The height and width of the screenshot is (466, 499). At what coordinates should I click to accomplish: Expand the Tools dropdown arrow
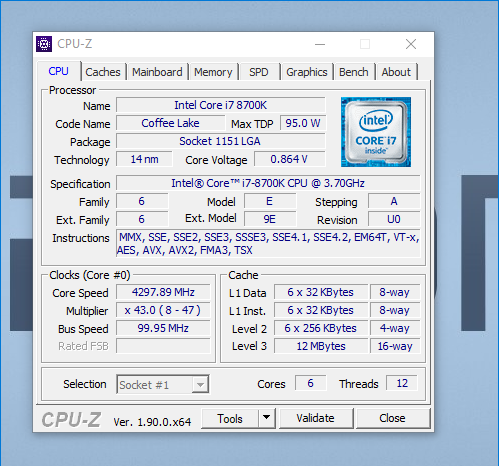266,418
